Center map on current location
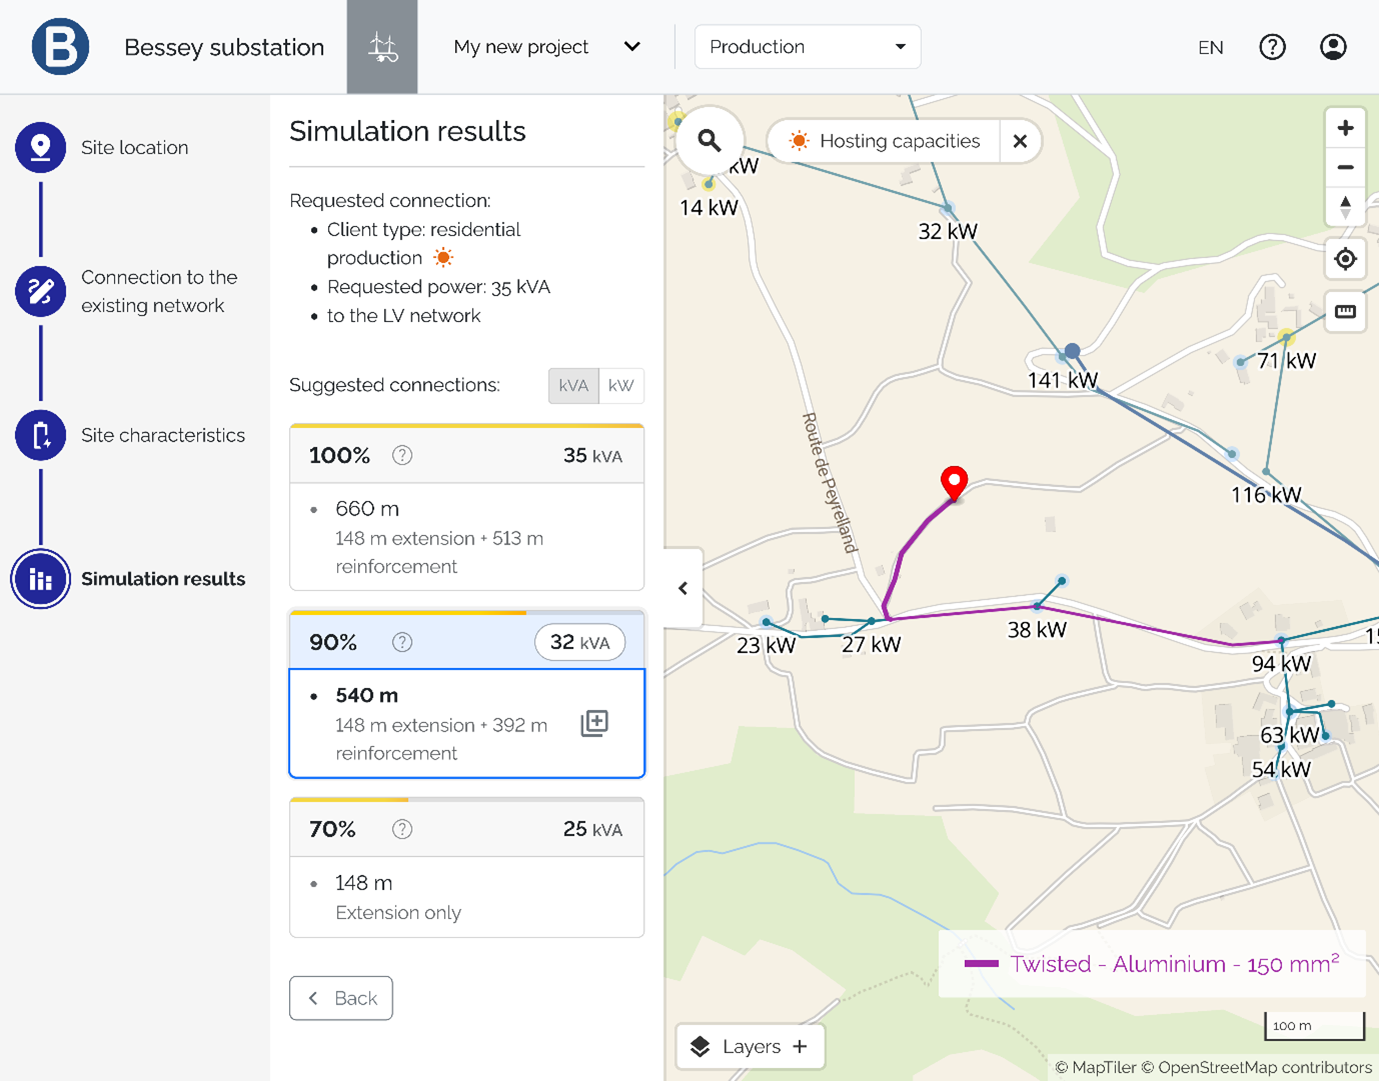Viewport: 1379px width, 1081px height. point(1345,259)
